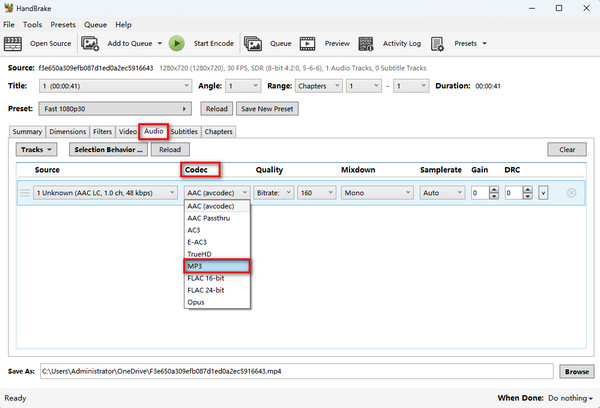Choose E-AC3 in codec list
This screenshot has width=600, height=408.
[217, 242]
